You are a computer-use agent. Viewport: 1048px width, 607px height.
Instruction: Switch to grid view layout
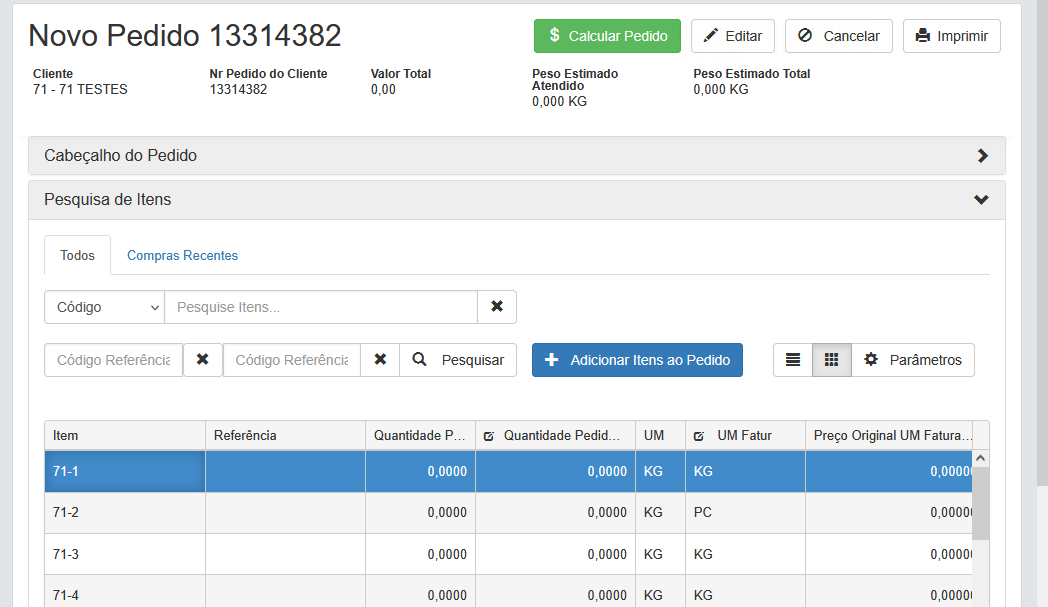pyautogui.click(x=831, y=360)
